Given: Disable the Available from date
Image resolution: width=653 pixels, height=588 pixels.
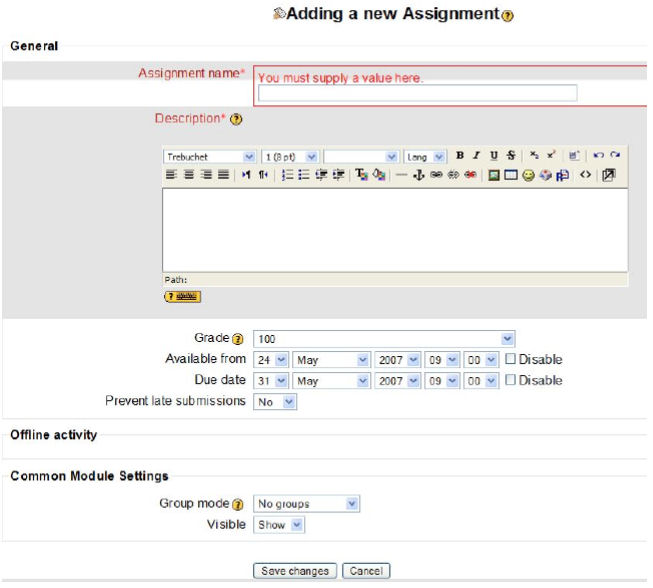Looking at the screenshot, I should tap(510, 359).
